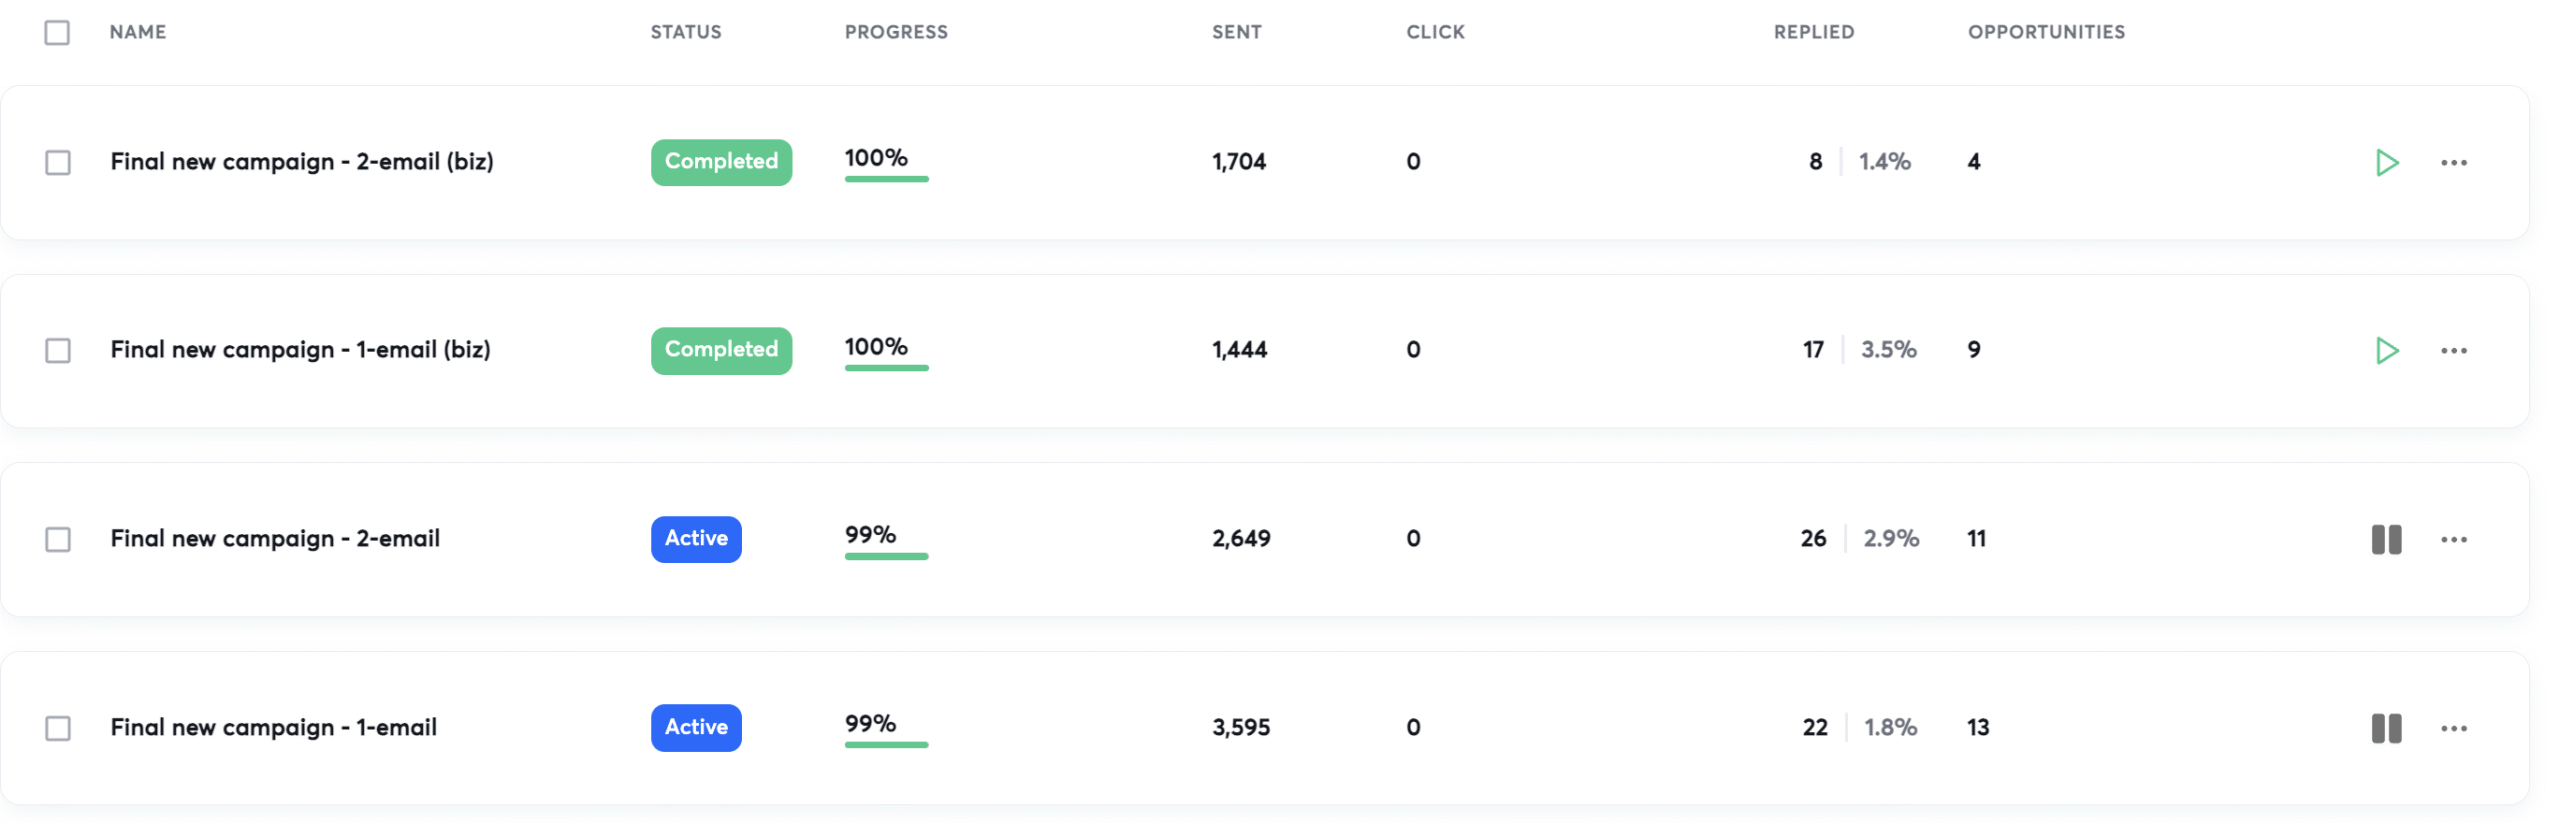Open three-dot menu for 2-email campaign
This screenshot has height=823, width=2560.
click(x=2453, y=539)
